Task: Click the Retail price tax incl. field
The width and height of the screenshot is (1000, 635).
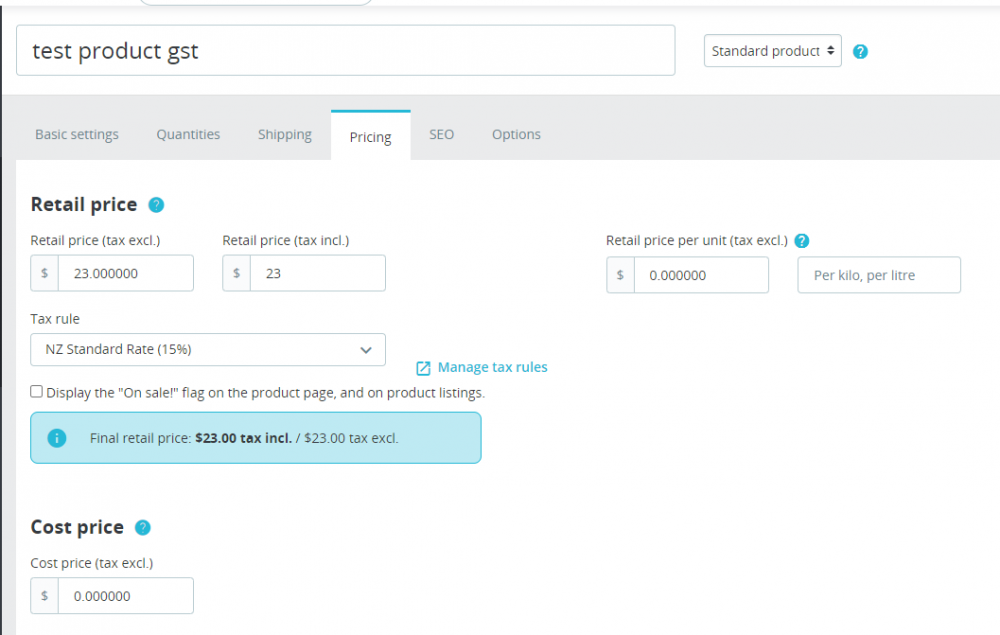Action: click(317, 273)
